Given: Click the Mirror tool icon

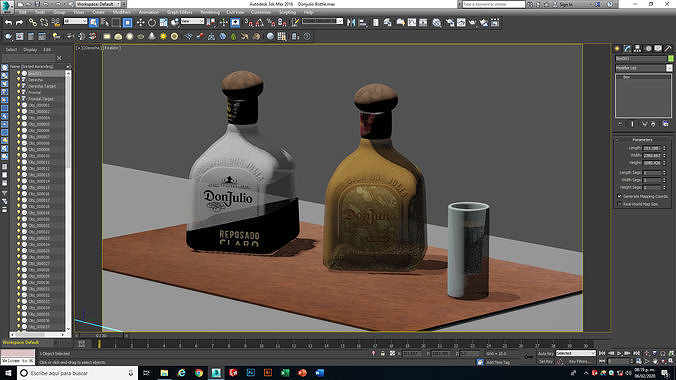Looking at the screenshot, I should coord(351,22).
